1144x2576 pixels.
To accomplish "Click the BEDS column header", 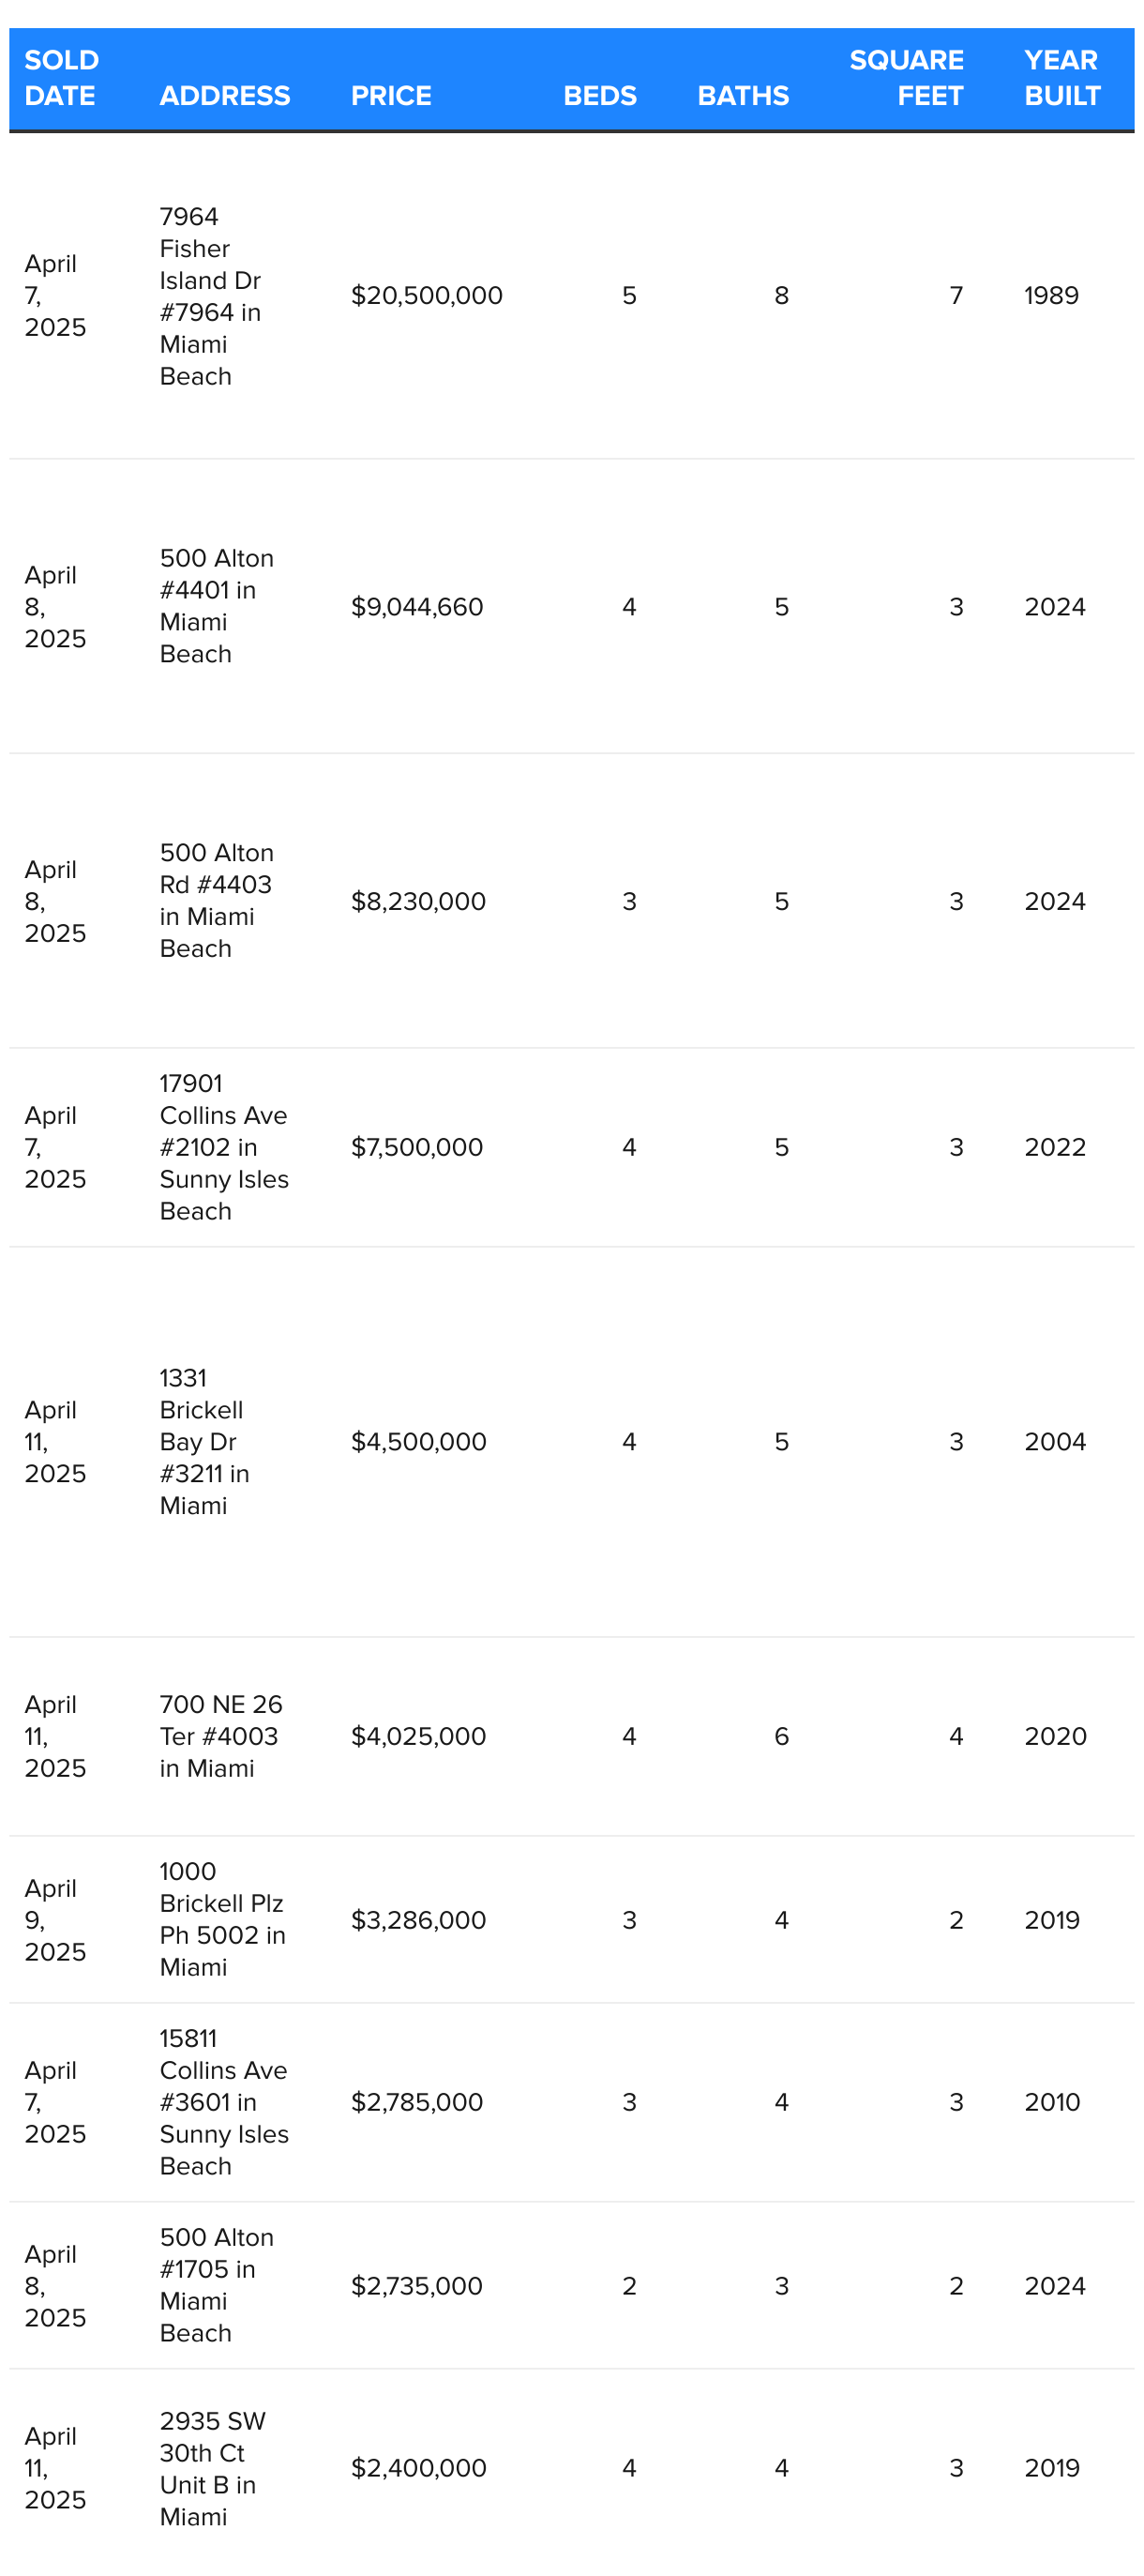I will click(x=599, y=96).
